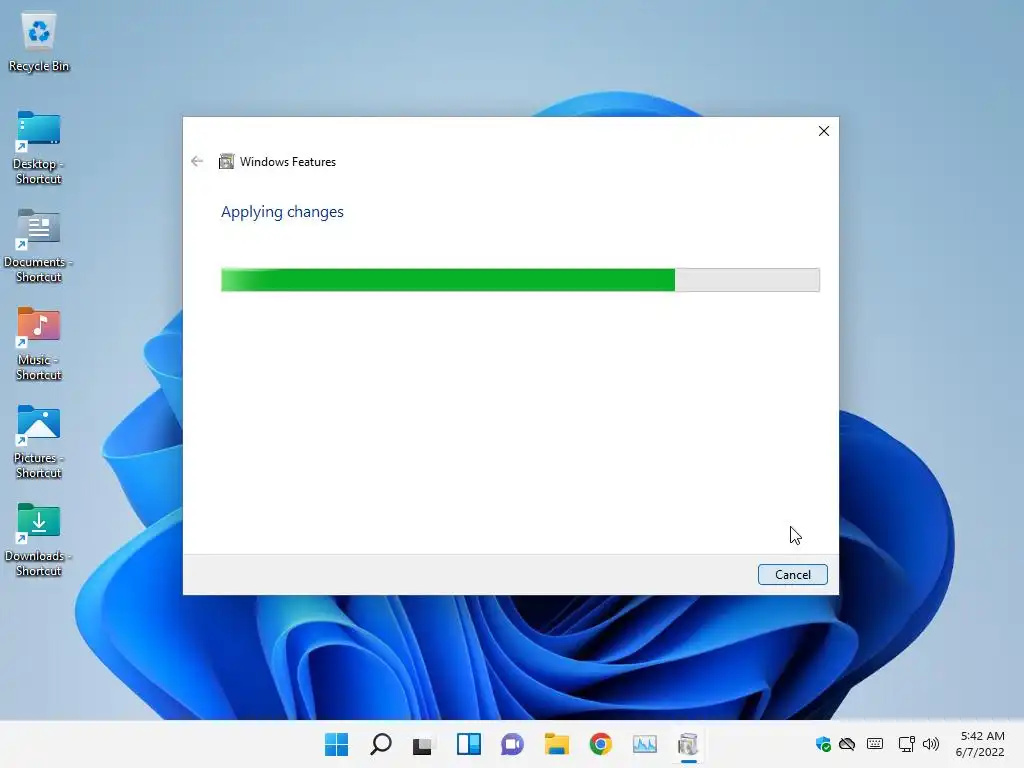The image size is (1024, 768).
Task: Close the Windows Features dialog
Action: click(x=824, y=131)
